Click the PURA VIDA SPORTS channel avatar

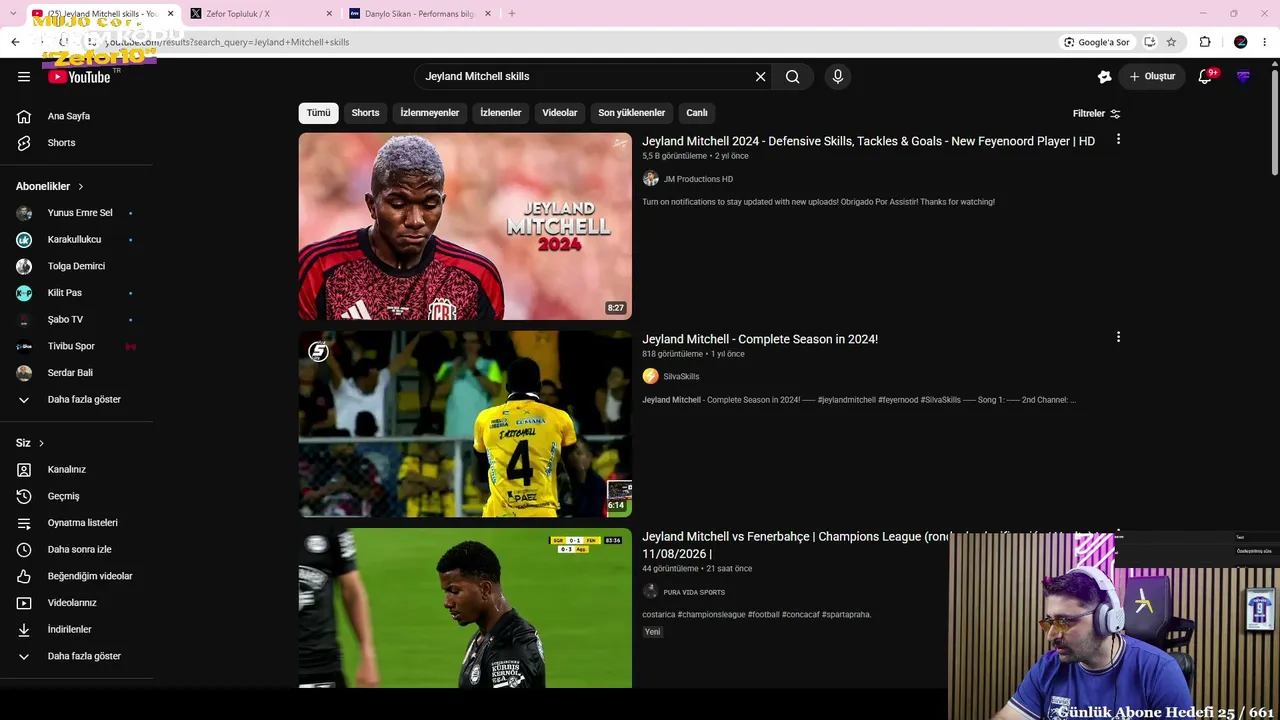(x=651, y=592)
